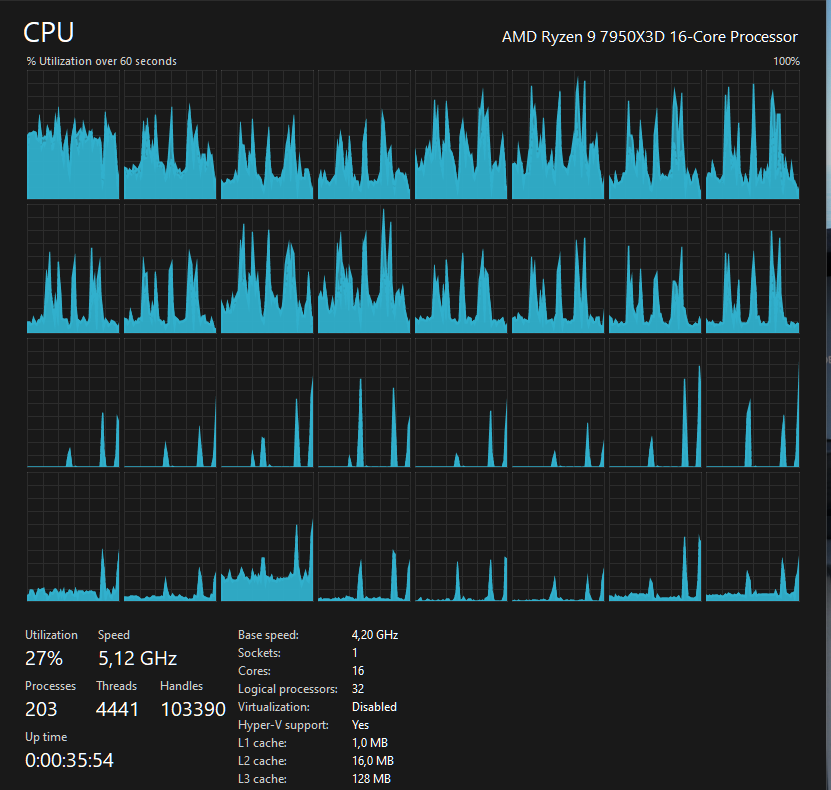Image resolution: width=831 pixels, height=790 pixels.
Task: Select the AMD Ryzen 9 7950X3D processor name
Action: pyautogui.click(x=649, y=37)
